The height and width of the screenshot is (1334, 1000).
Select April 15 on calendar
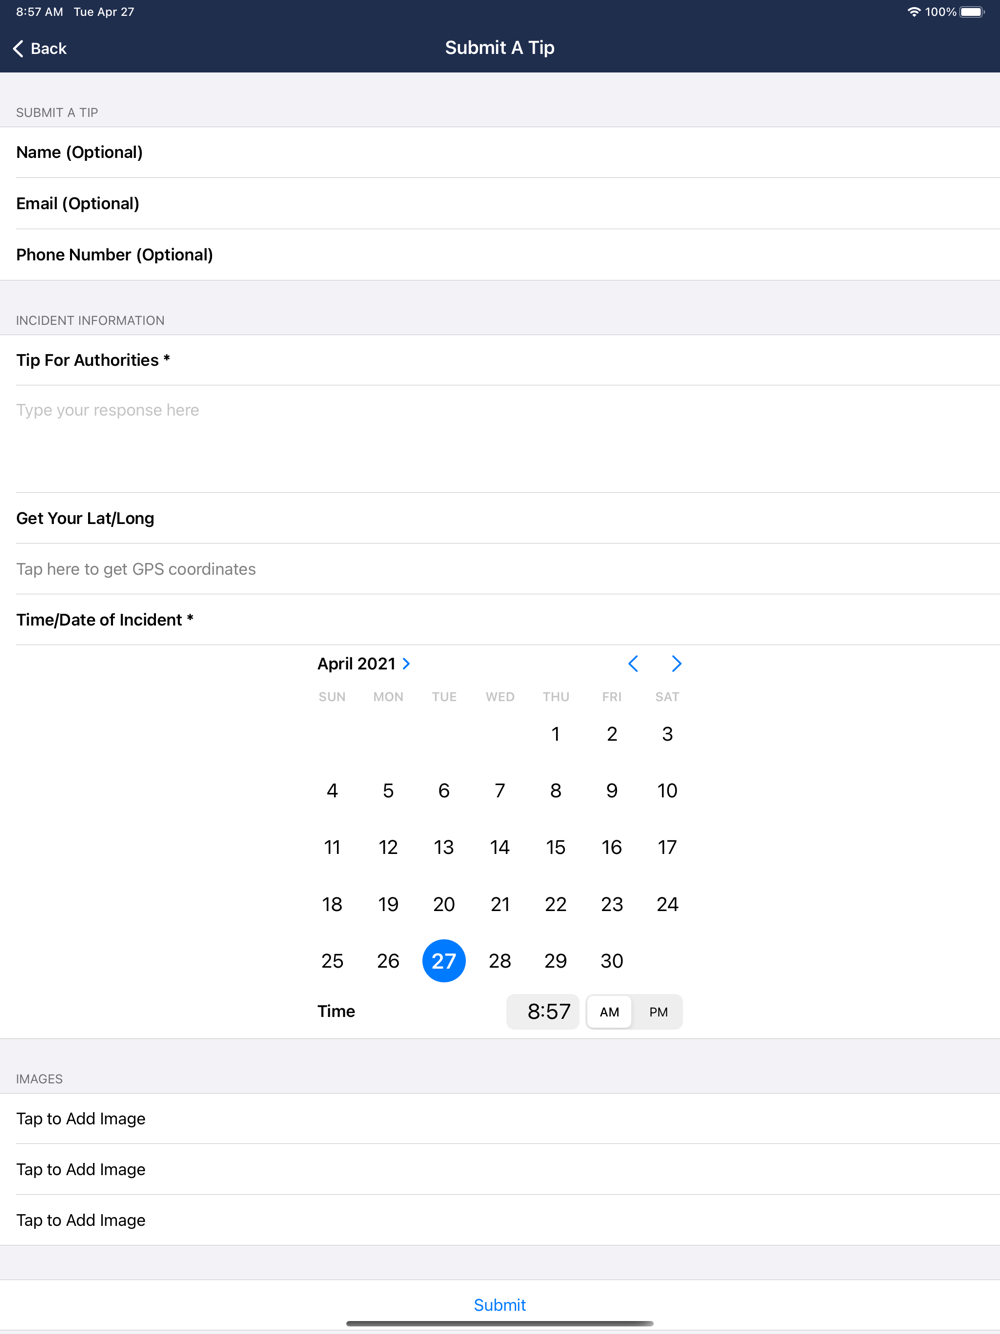[x=556, y=848]
